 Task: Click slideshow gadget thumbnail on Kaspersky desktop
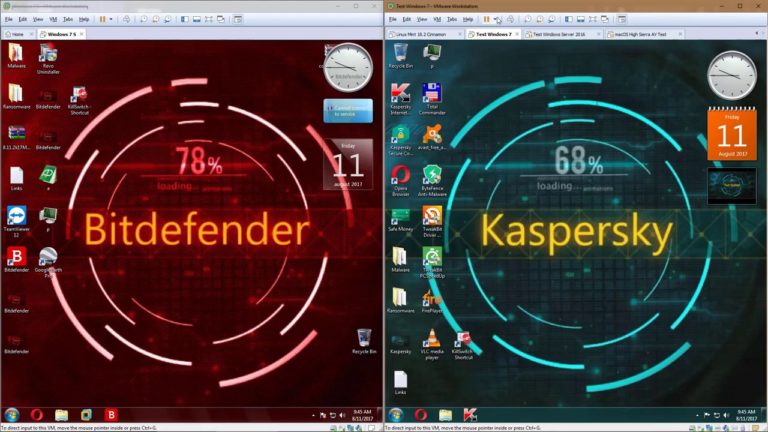click(x=732, y=186)
